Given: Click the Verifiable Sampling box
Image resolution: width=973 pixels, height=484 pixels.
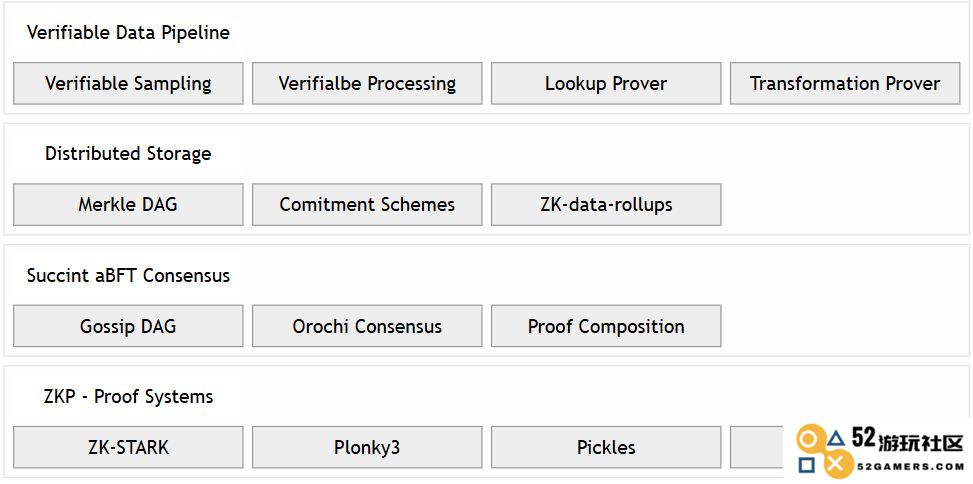Looking at the screenshot, I should pyautogui.click(x=128, y=83).
